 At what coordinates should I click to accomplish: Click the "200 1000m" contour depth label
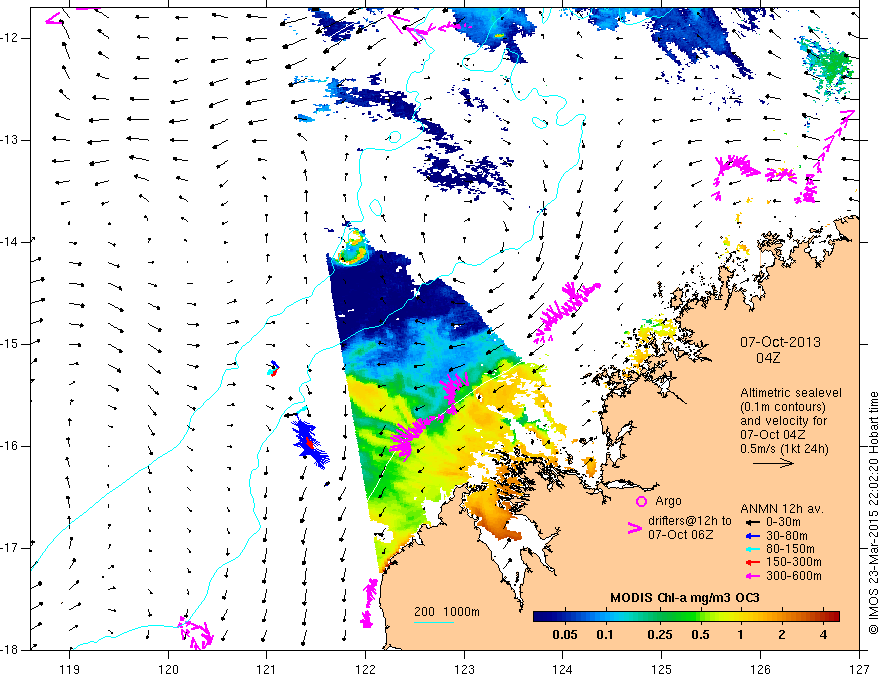[x=447, y=612]
